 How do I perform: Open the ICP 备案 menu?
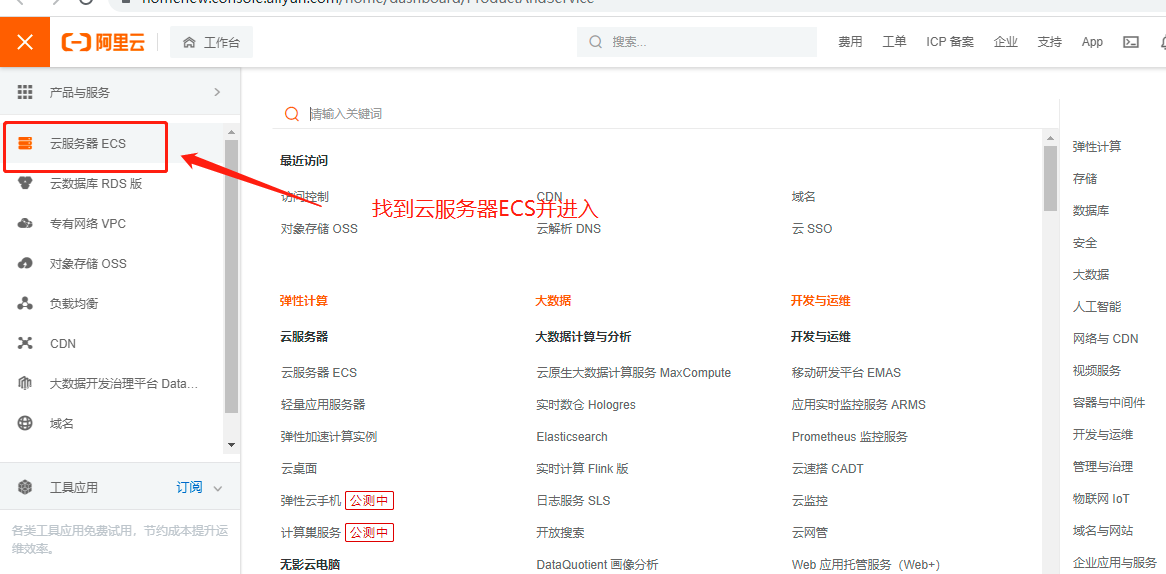pyautogui.click(x=950, y=42)
